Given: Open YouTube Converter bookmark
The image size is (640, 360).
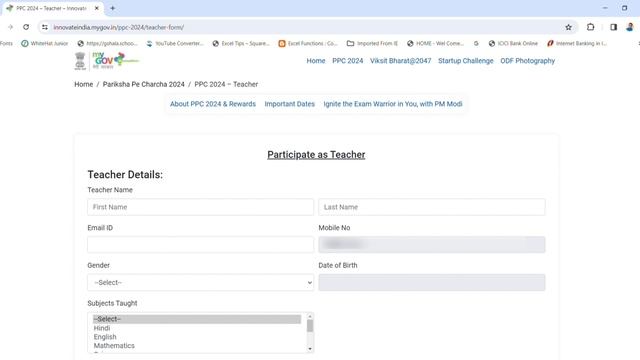Looking at the screenshot, I should 175,43.
